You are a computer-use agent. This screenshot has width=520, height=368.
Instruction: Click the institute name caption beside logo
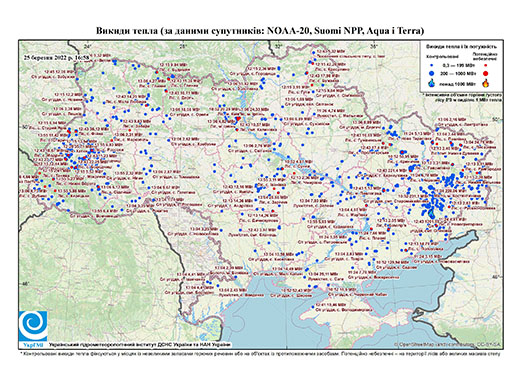[140, 344]
